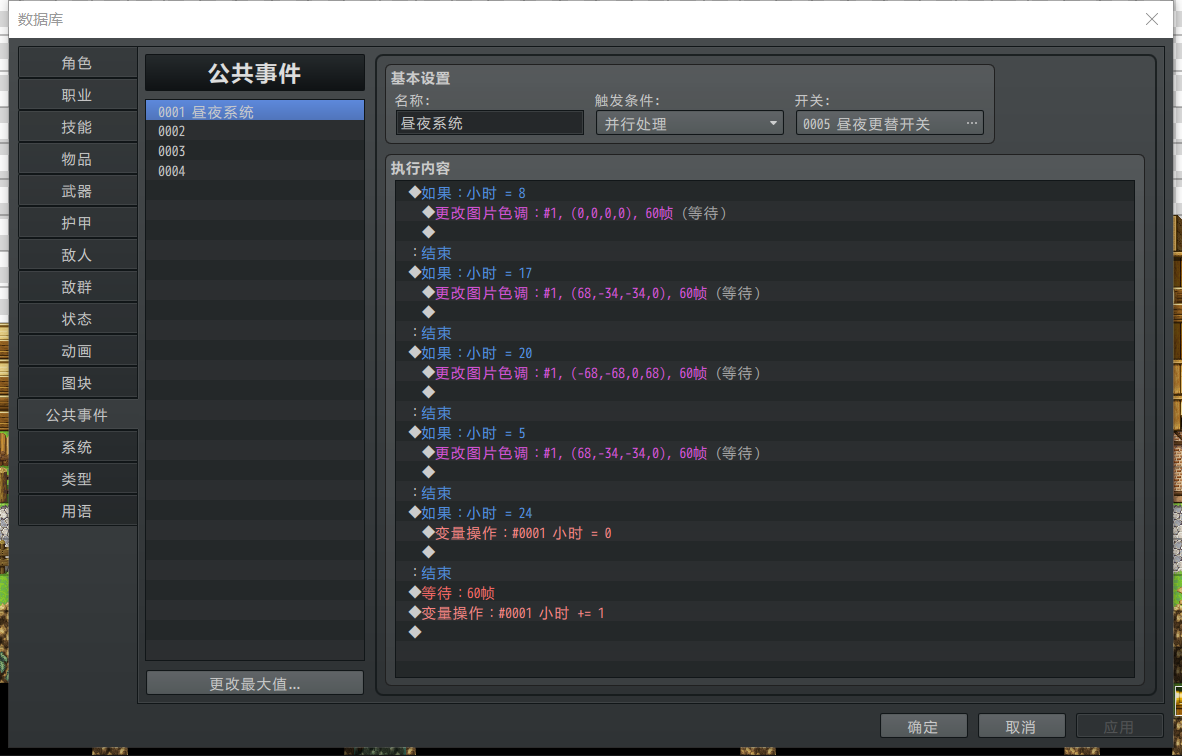Viewport: 1182px width, 756px height.
Task: Cancel changes with the 取消 button
Action: [x=1021, y=727]
